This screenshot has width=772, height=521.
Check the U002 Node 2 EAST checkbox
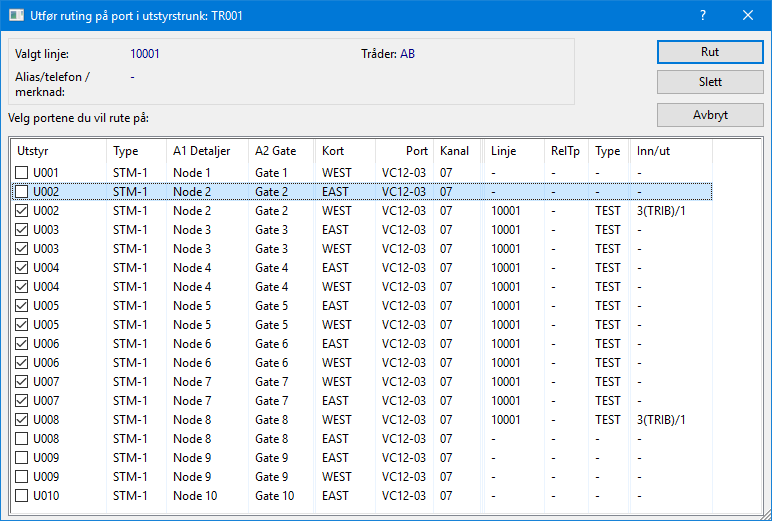coord(22,192)
